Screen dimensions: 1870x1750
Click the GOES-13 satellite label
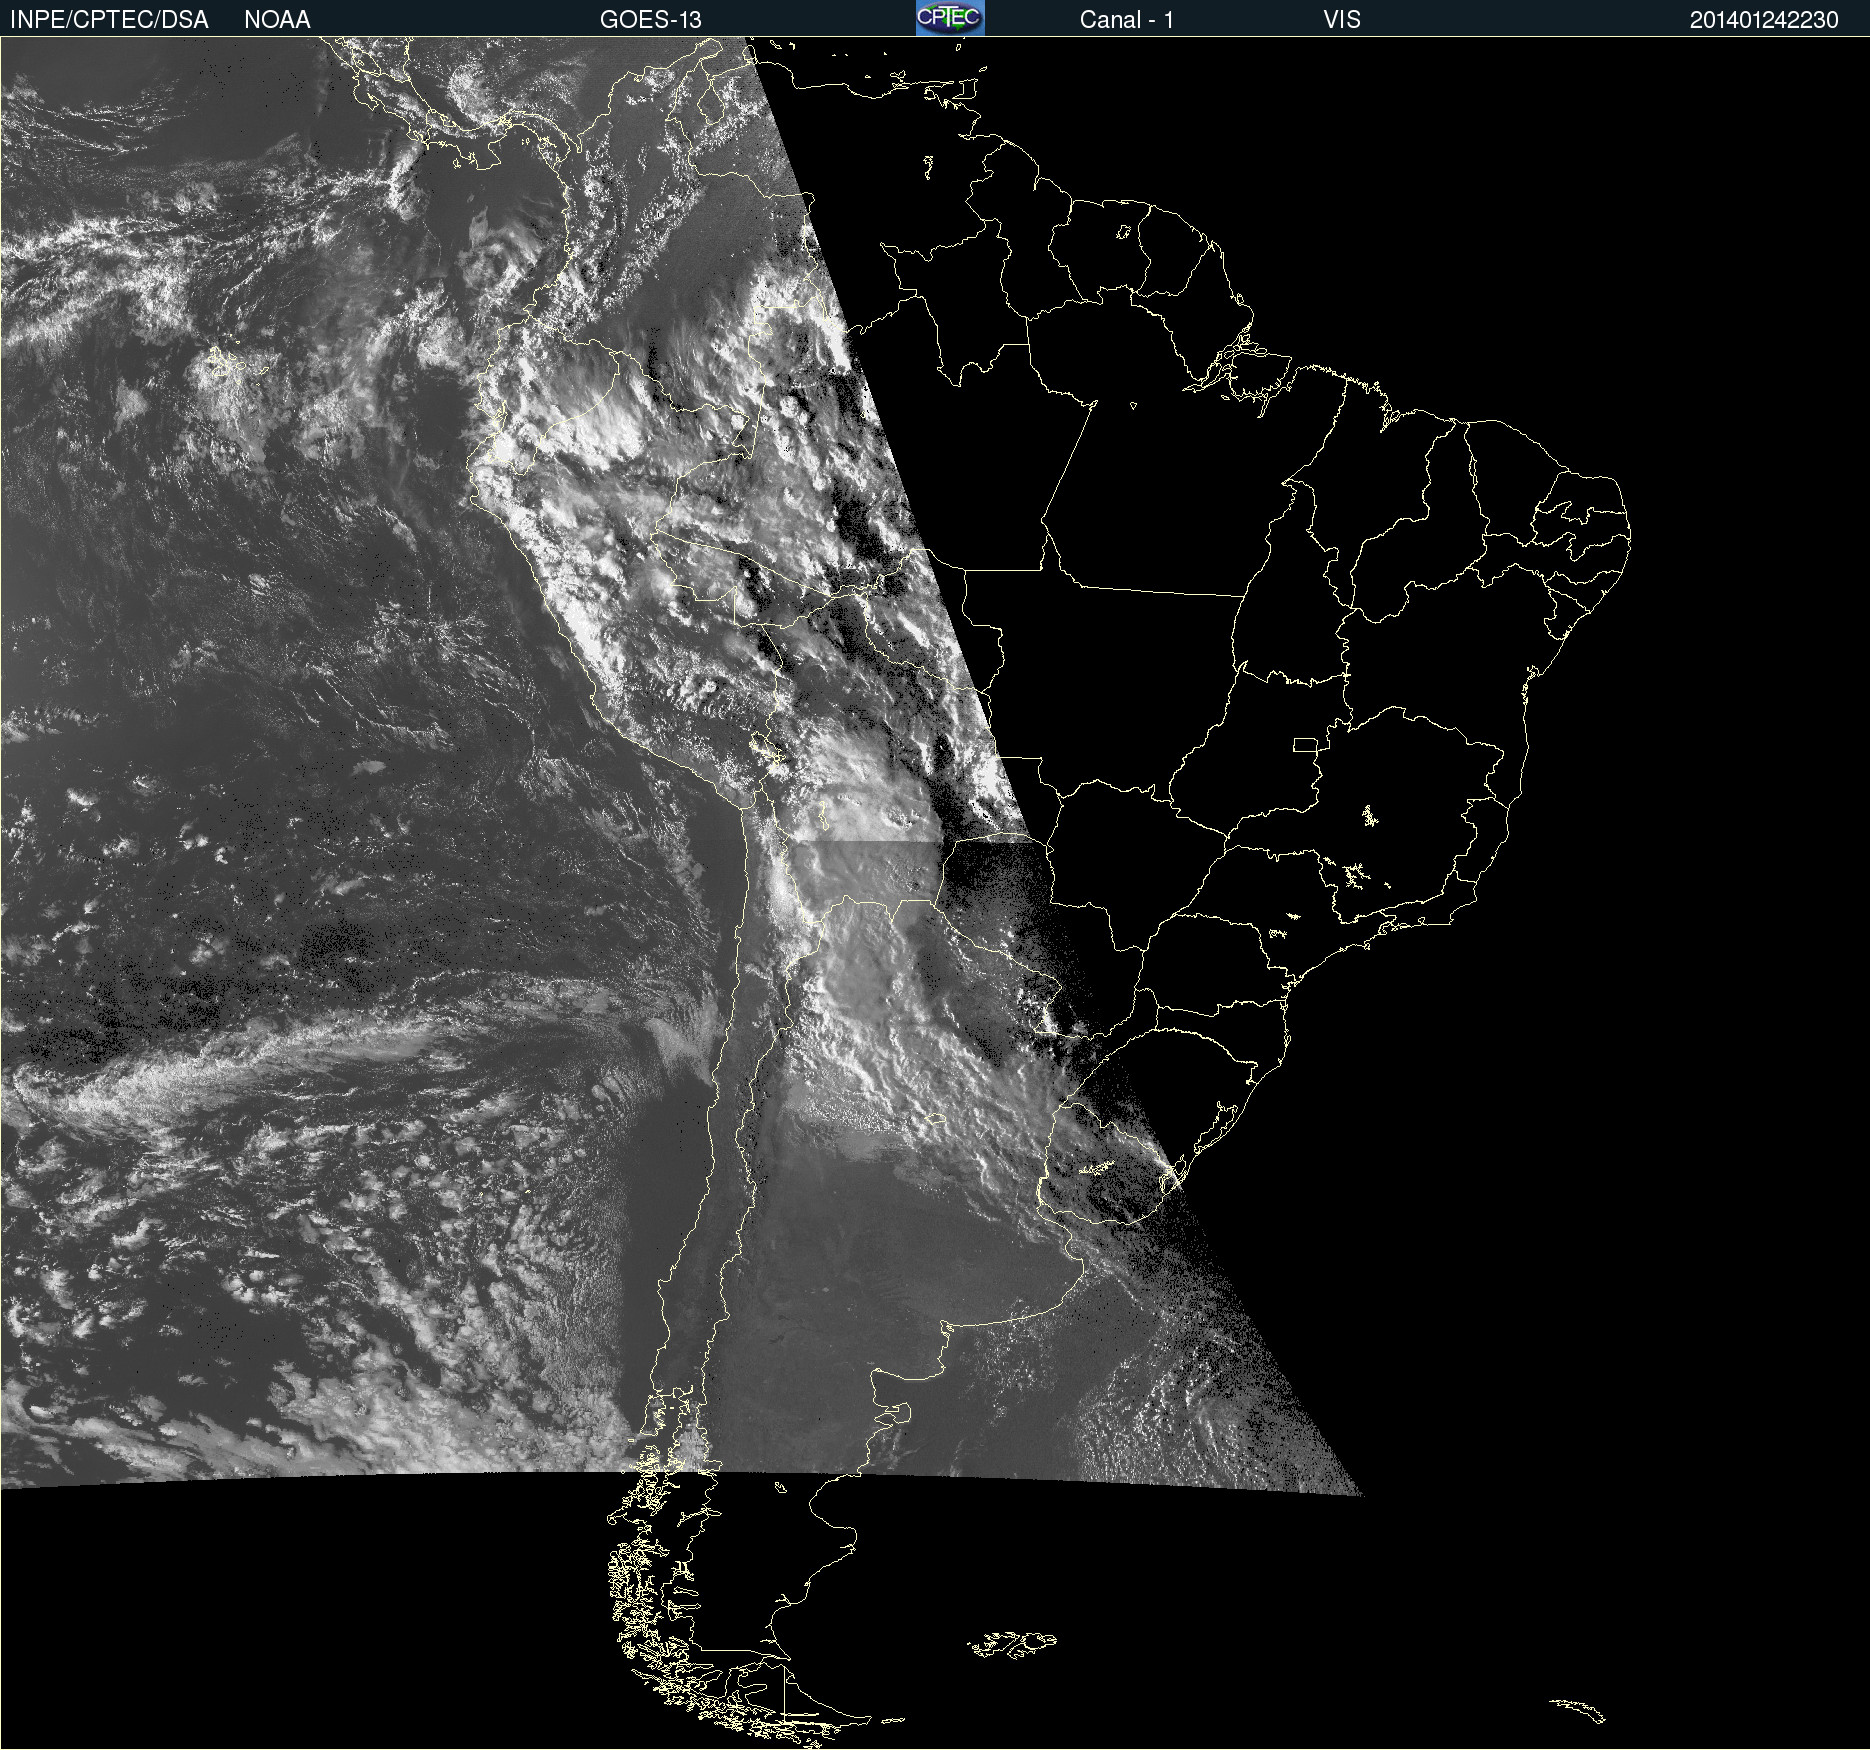coord(651,20)
